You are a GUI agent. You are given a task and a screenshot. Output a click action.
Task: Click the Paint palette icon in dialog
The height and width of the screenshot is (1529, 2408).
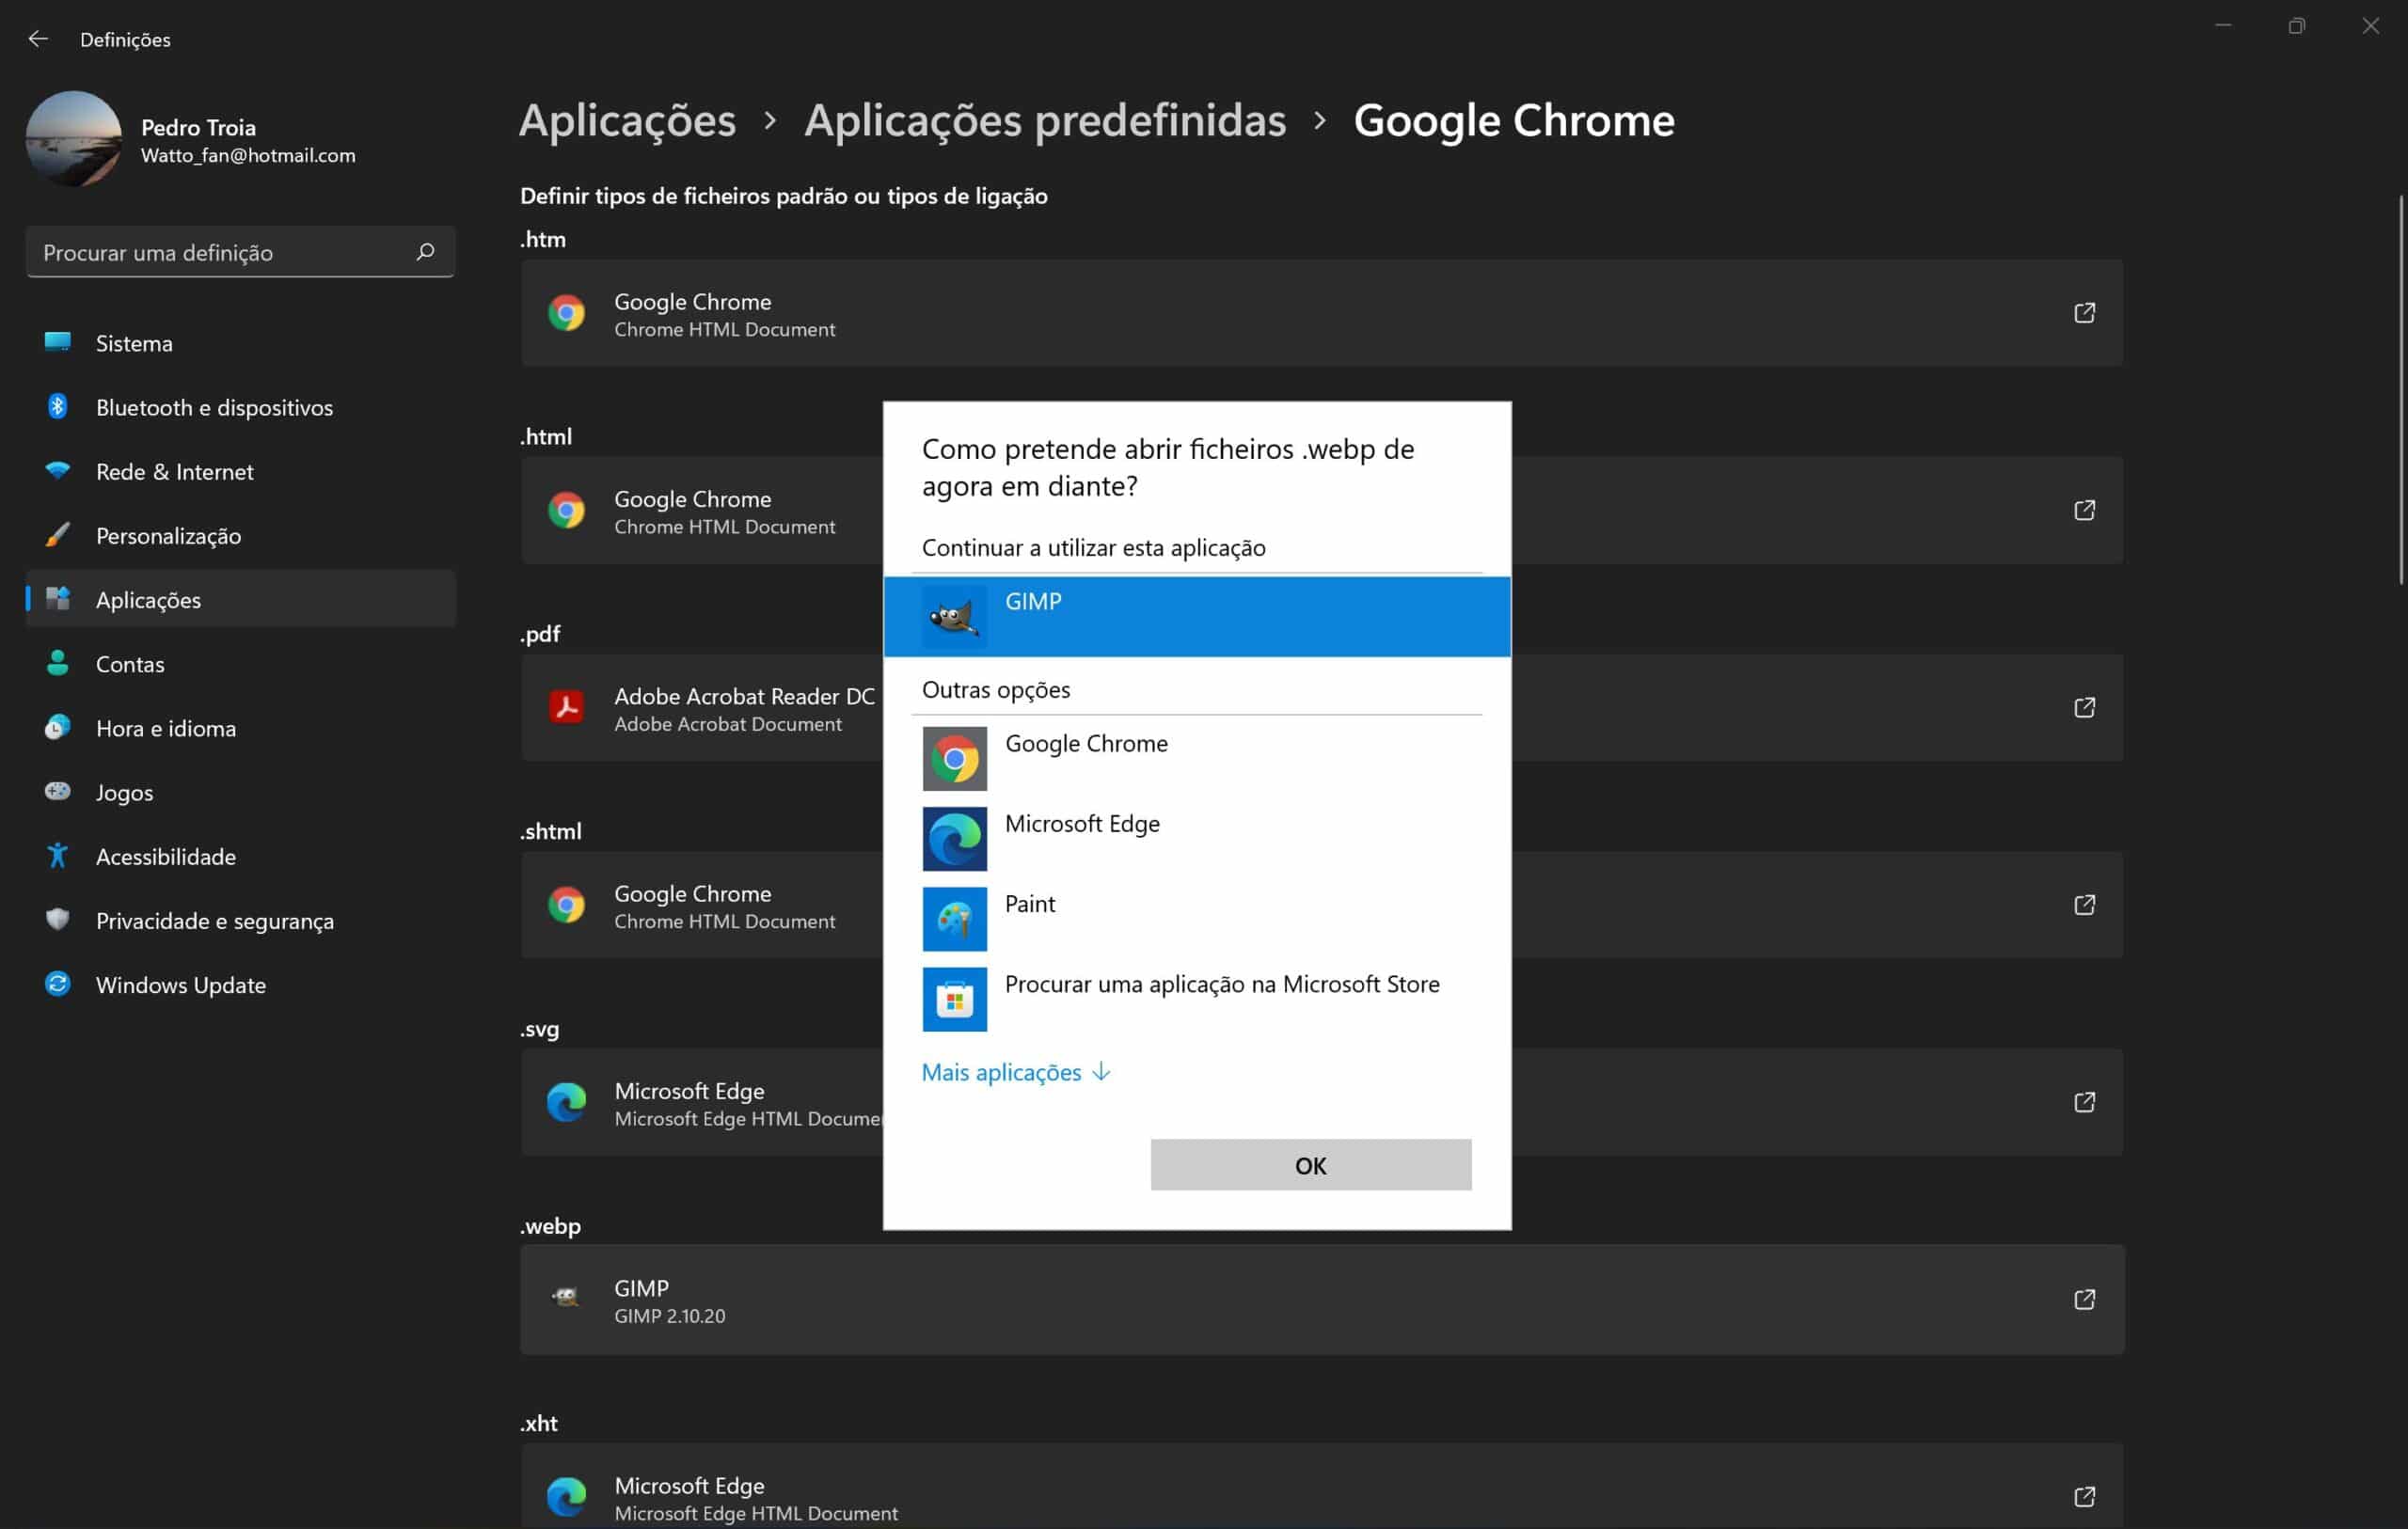click(x=954, y=919)
